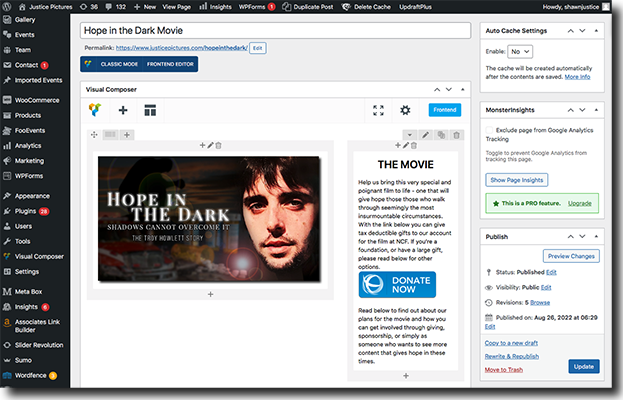Collapse the Publish panel
Screen dimensions: 623x400
(x=596, y=236)
